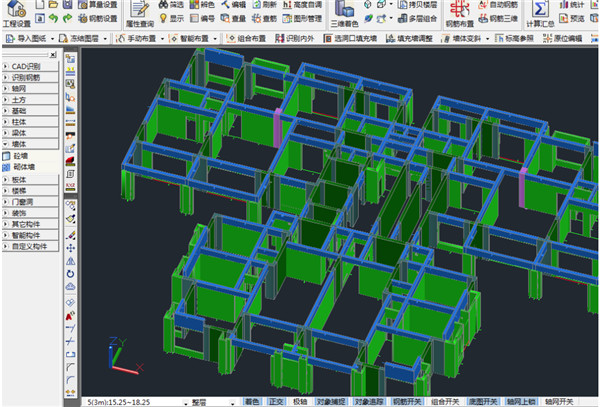
Task: Click the 查筋 rebar check tool
Action: coord(264,18)
